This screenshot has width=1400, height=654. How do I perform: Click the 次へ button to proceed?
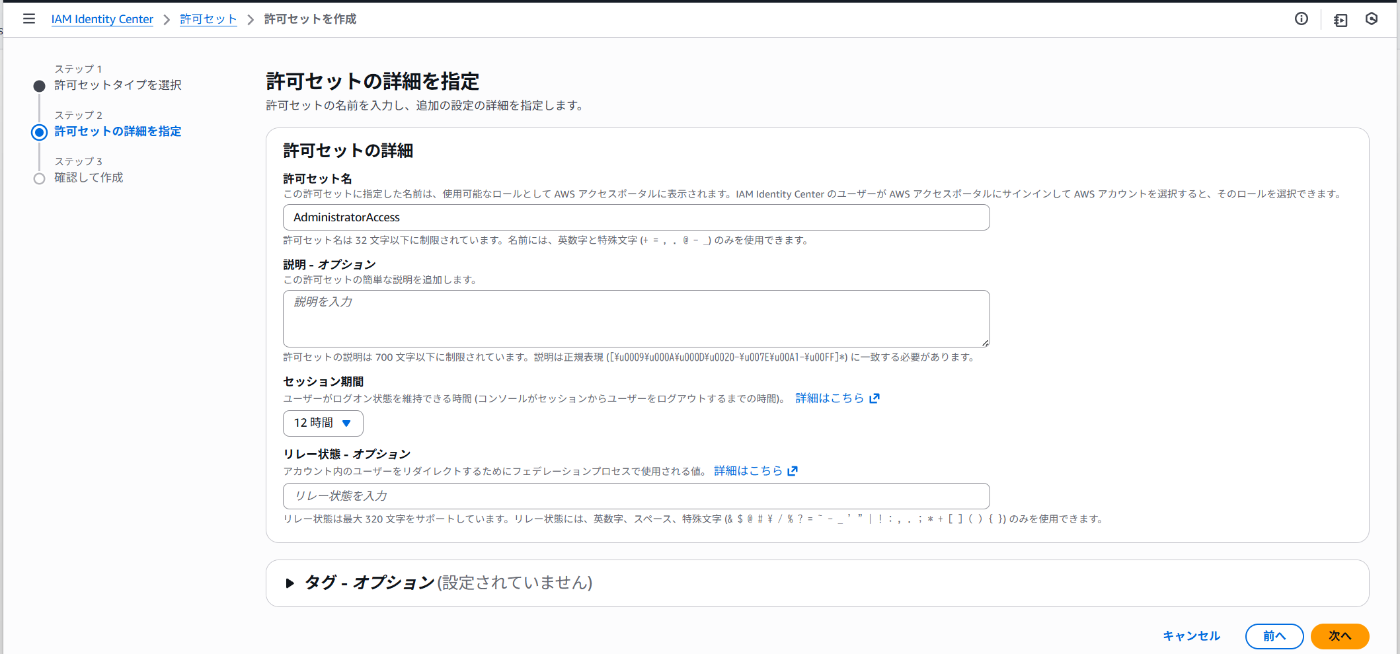click(1339, 636)
